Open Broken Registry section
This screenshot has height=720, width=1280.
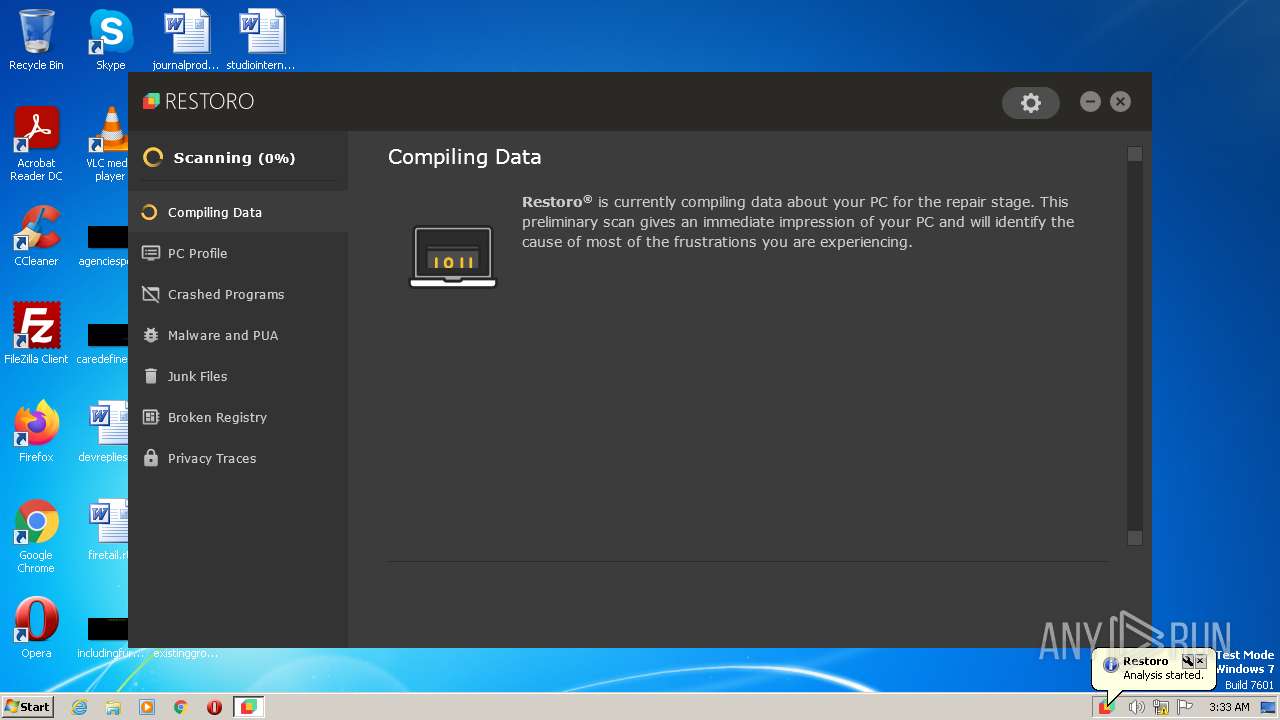coord(238,417)
